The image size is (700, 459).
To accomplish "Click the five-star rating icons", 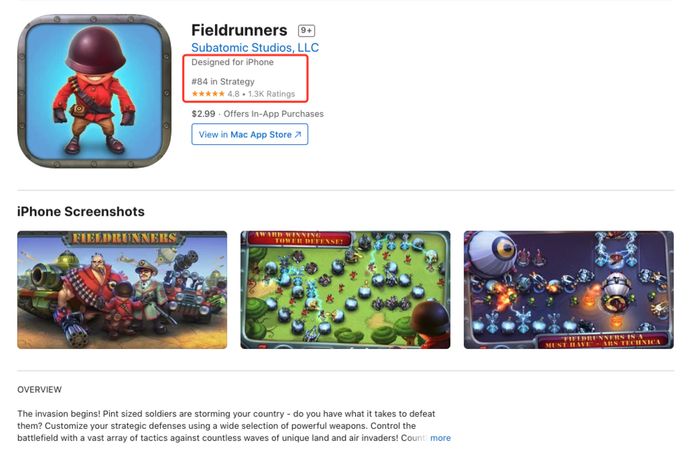I will pos(208,94).
